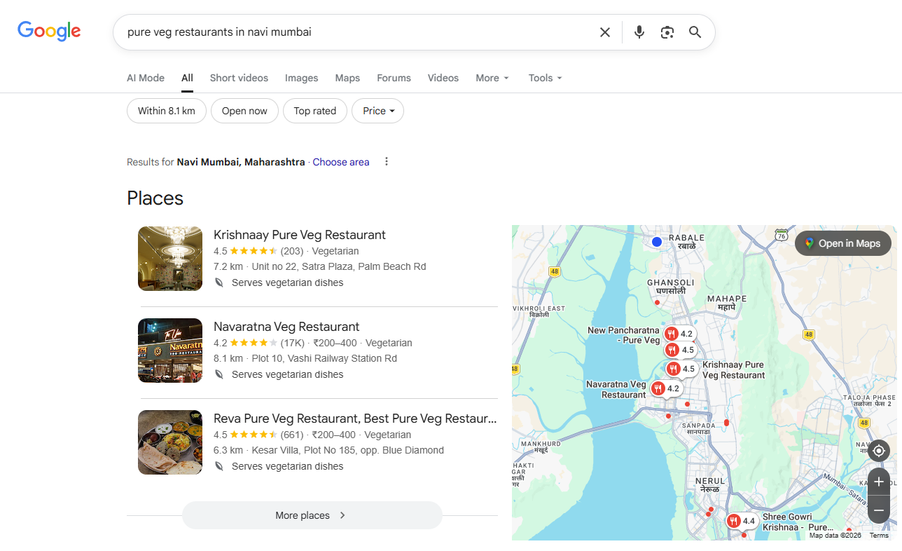Click the New Pancharatna 4.2 map pin

679,334
